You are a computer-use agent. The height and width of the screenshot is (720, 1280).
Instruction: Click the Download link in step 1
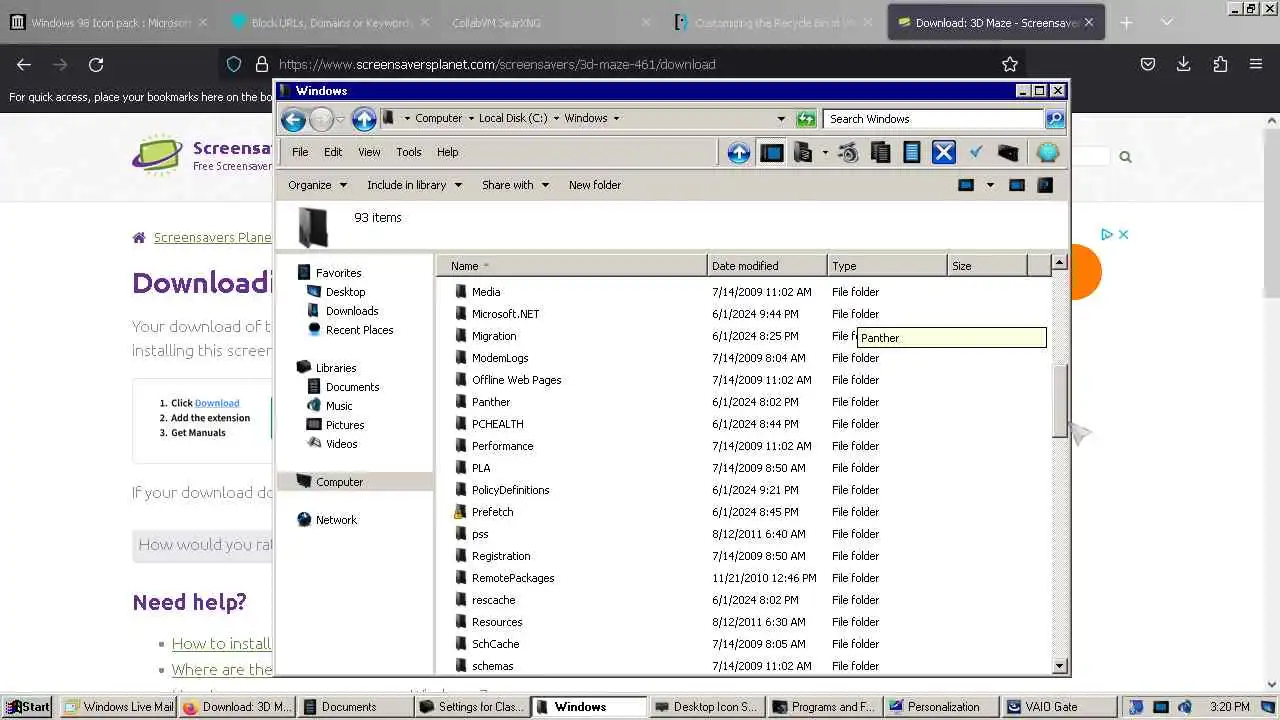coord(217,403)
